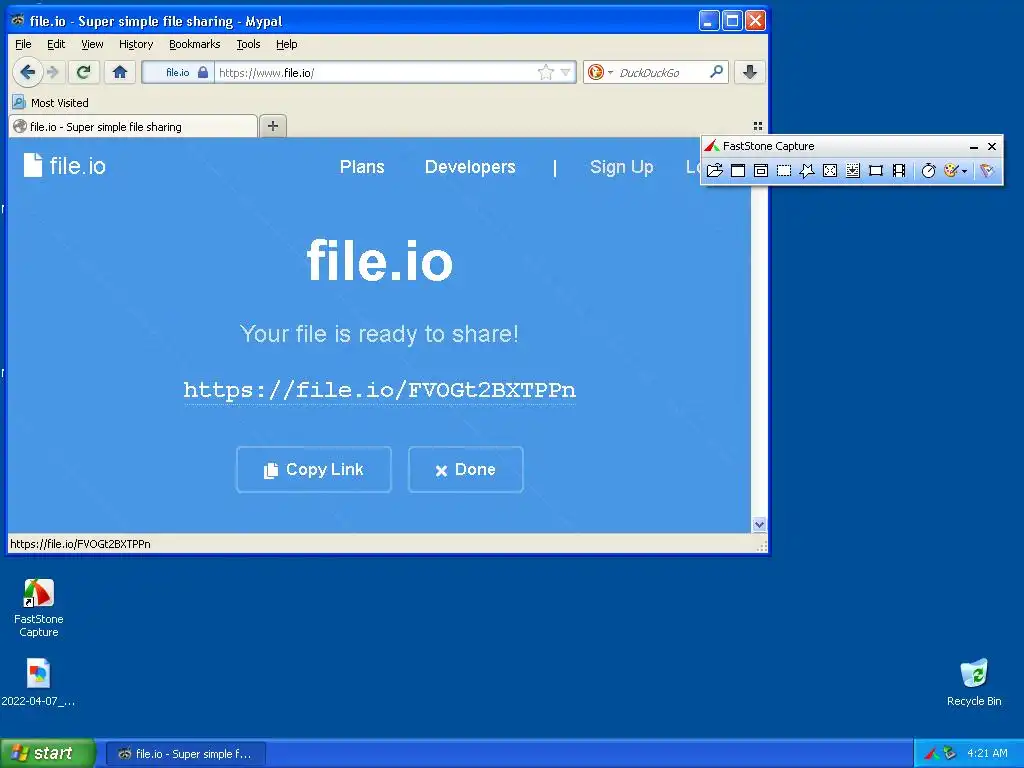This screenshot has width=1024, height=768.
Task: Click the Done button
Action: pyautogui.click(x=466, y=470)
